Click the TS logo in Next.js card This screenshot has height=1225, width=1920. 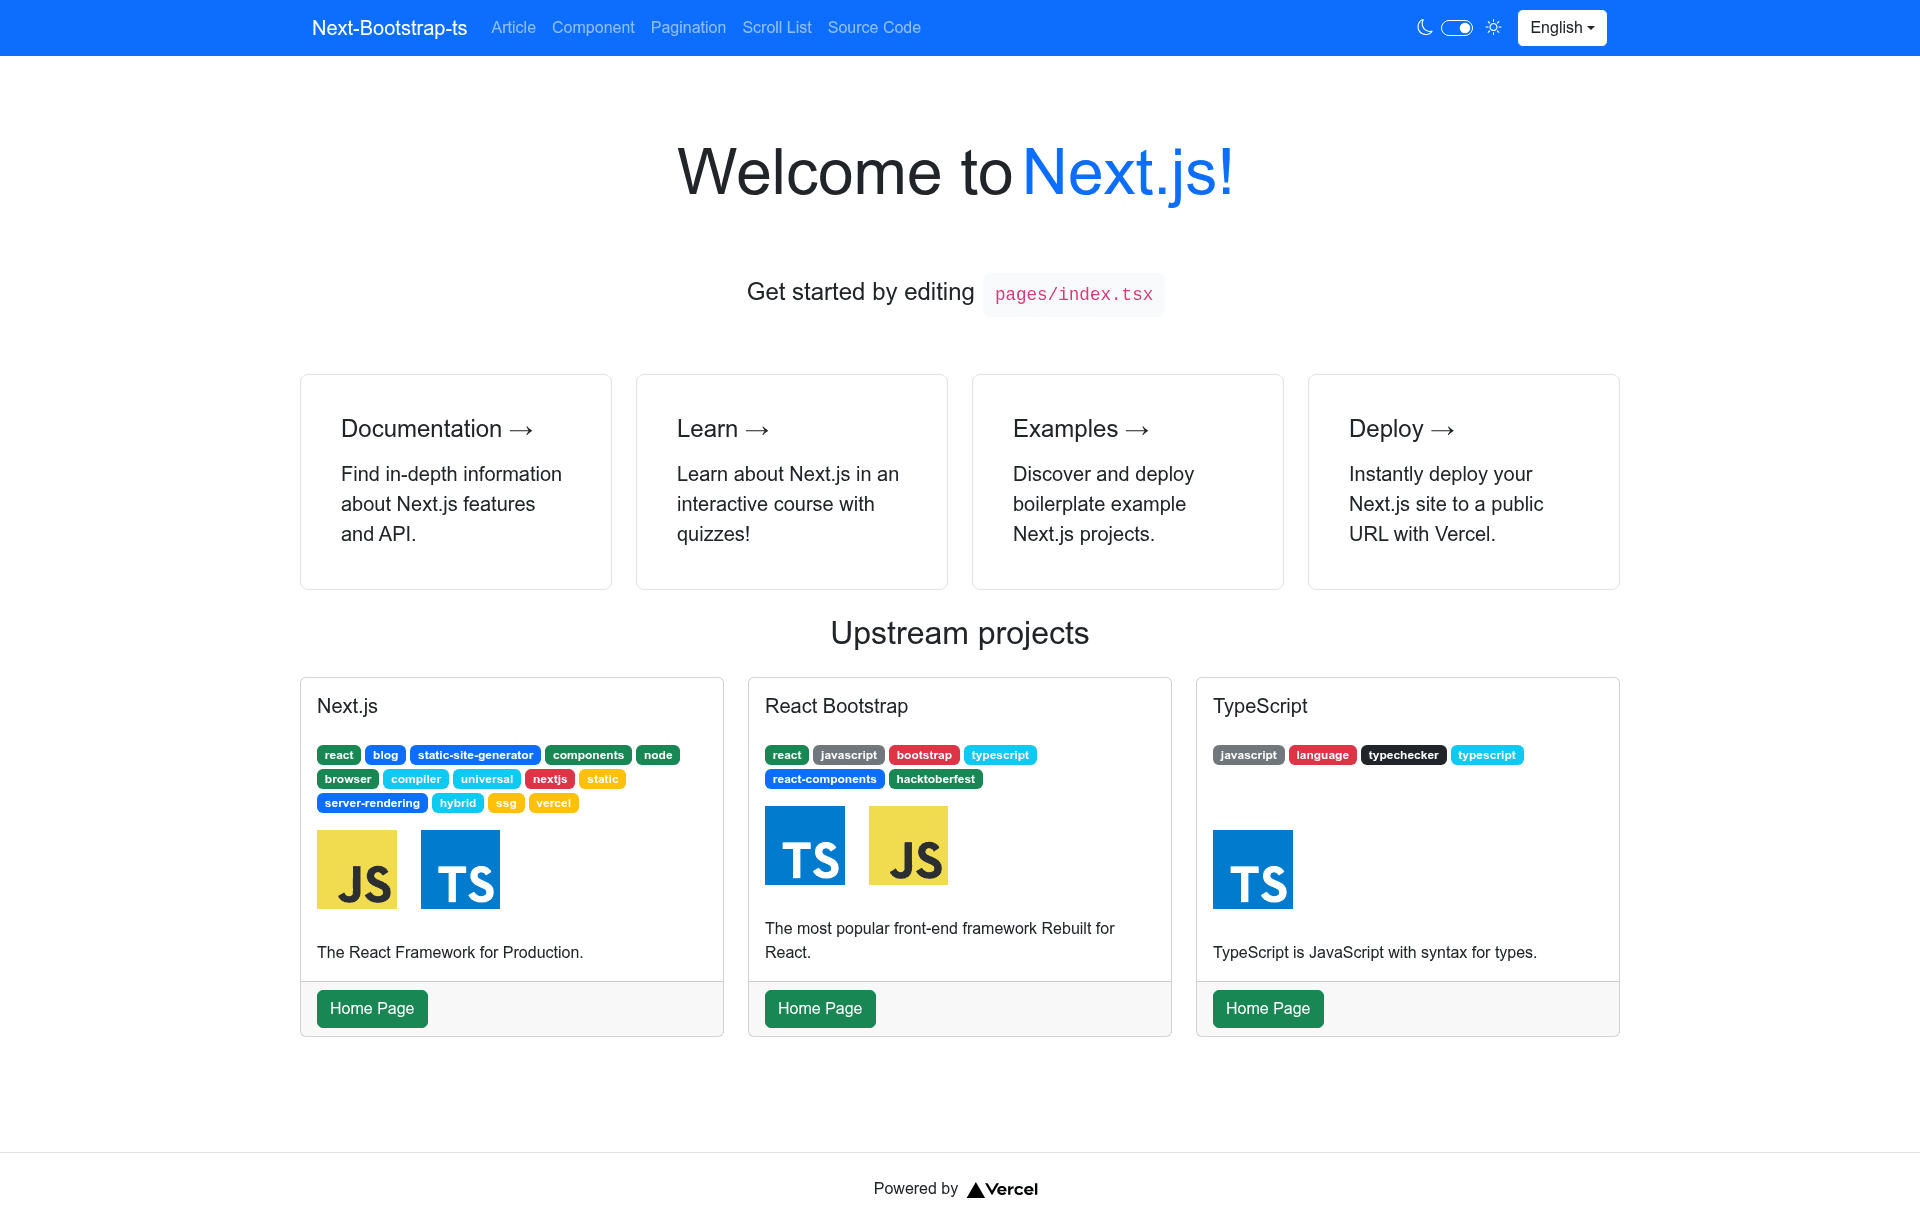pyautogui.click(x=461, y=870)
